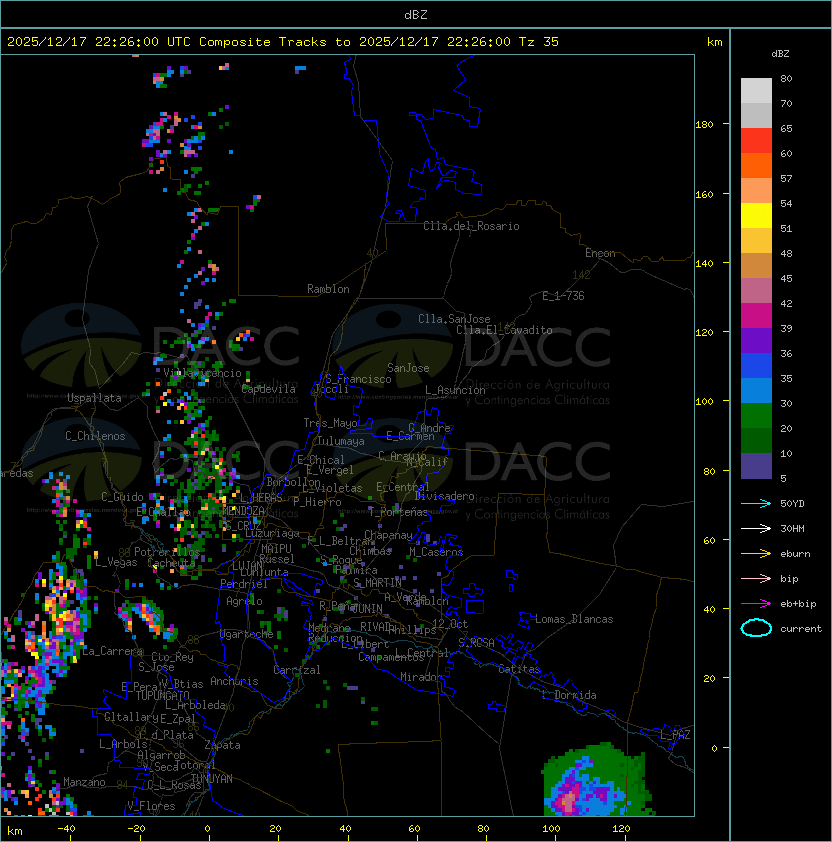Screen dimensions: 832x842
Task: Click the cyan 'current' ellipse symbol
Action: coord(756,628)
